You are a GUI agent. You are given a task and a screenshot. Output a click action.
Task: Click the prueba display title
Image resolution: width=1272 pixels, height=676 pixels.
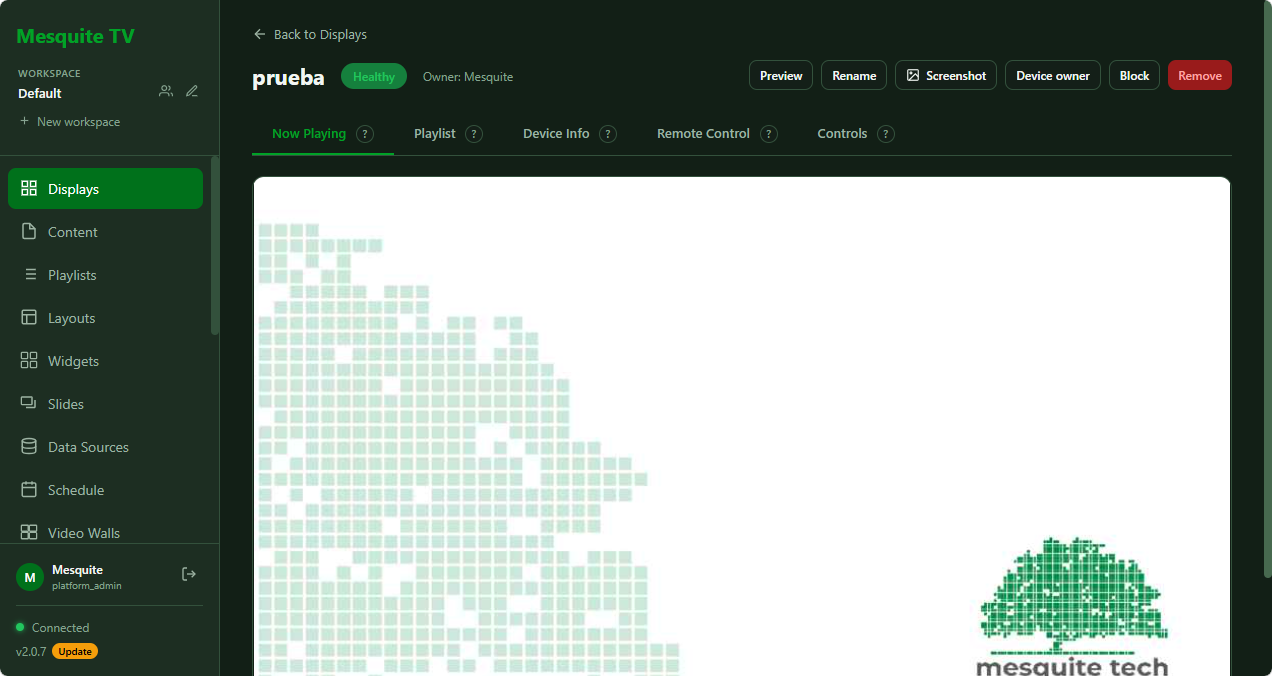point(288,78)
